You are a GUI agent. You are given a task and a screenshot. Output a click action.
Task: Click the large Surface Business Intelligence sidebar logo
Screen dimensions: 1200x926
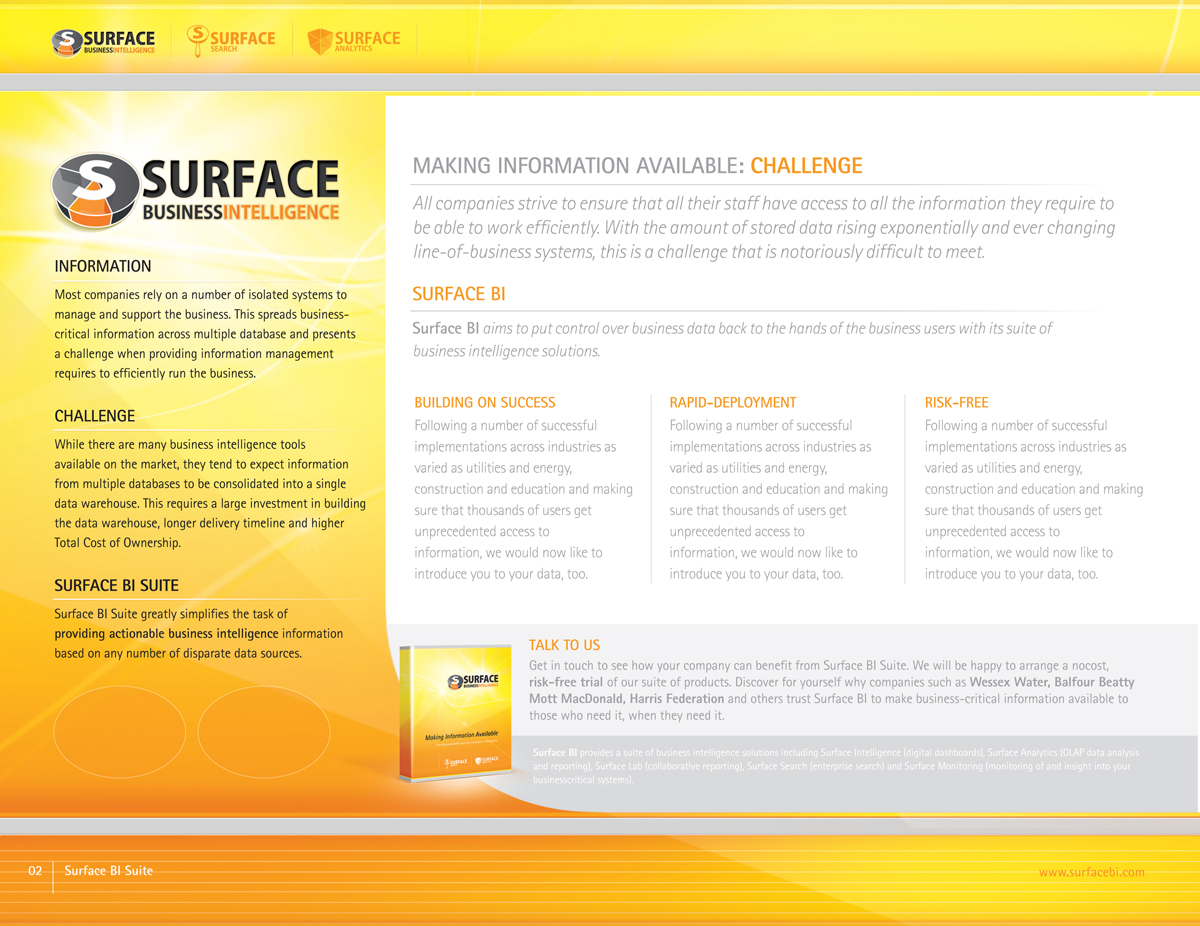point(196,191)
